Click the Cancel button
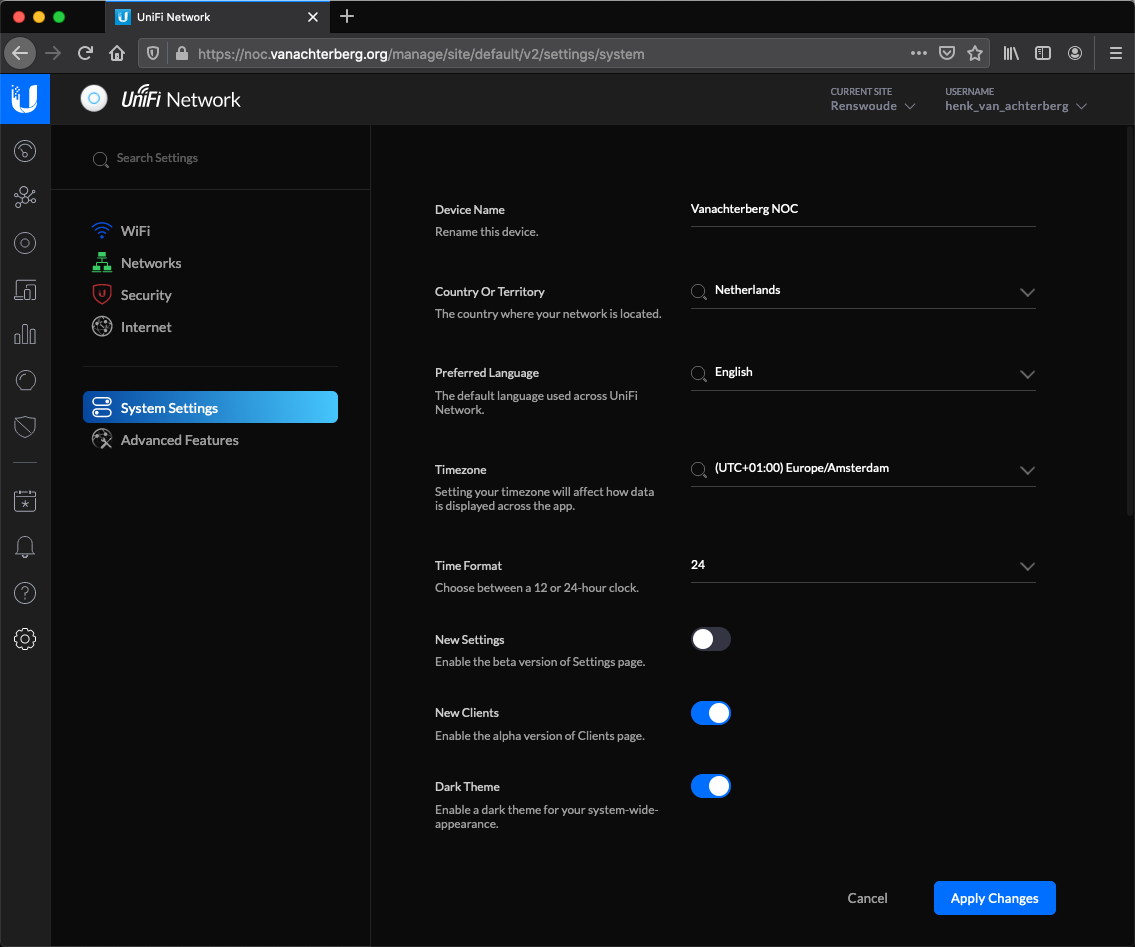 (x=867, y=898)
